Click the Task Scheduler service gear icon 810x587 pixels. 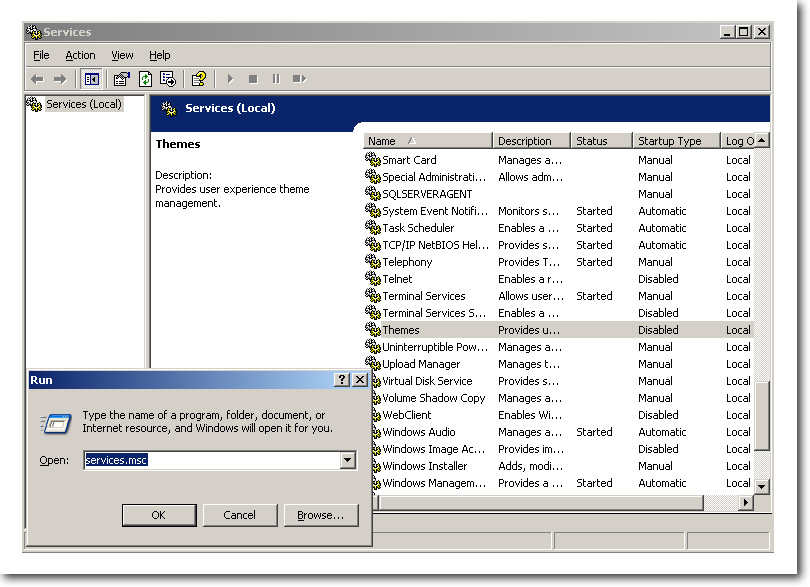click(372, 227)
